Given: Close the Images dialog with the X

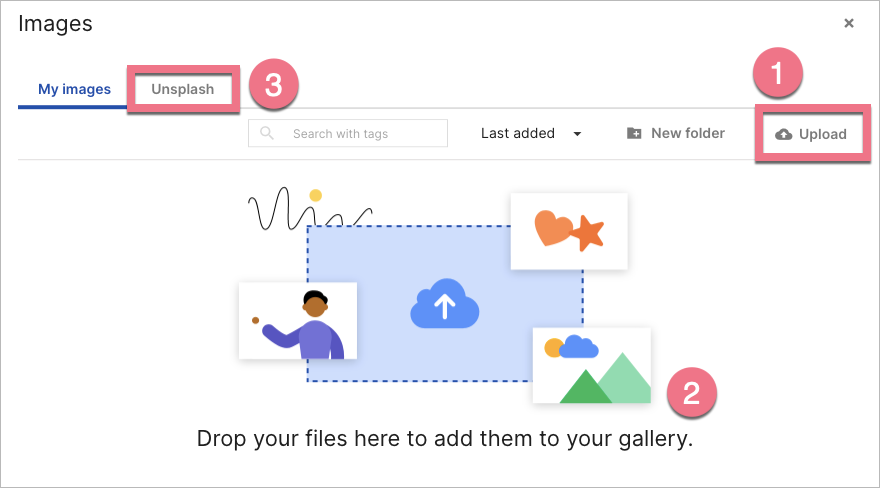Looking at the screenshot, I should click(x=849, y=23).
